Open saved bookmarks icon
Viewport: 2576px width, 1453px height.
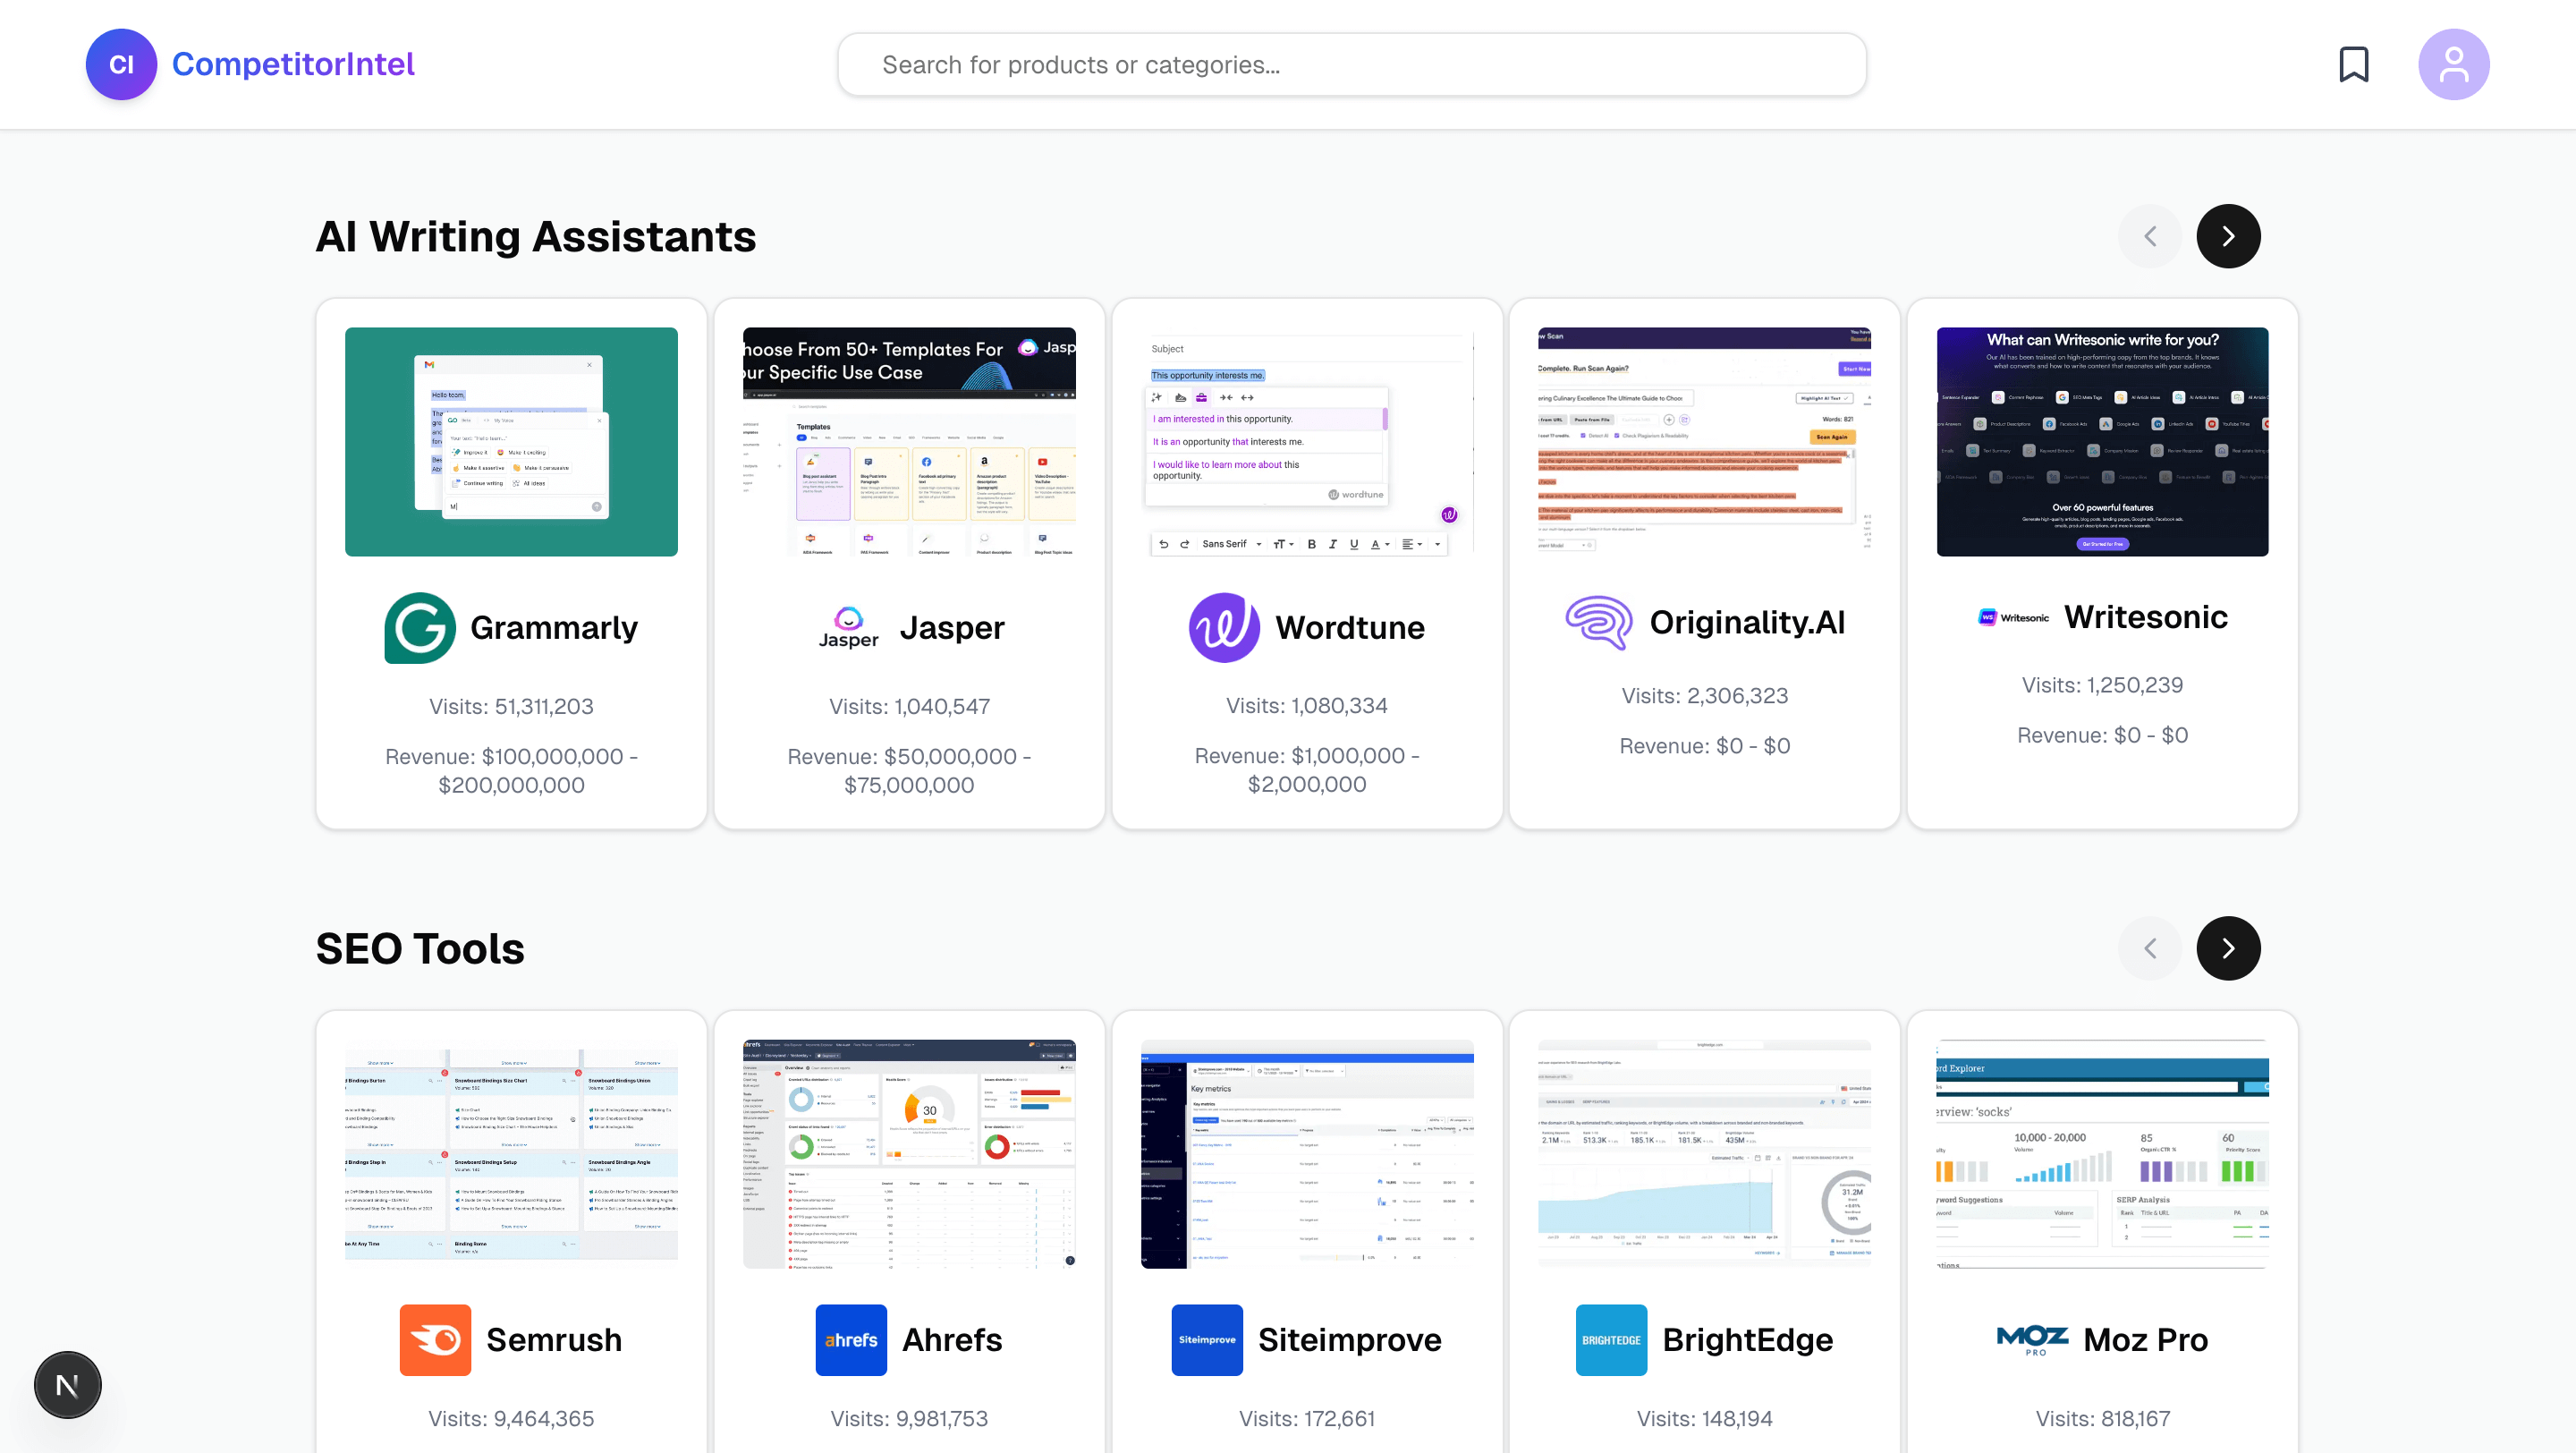(x=2354, y=64)
